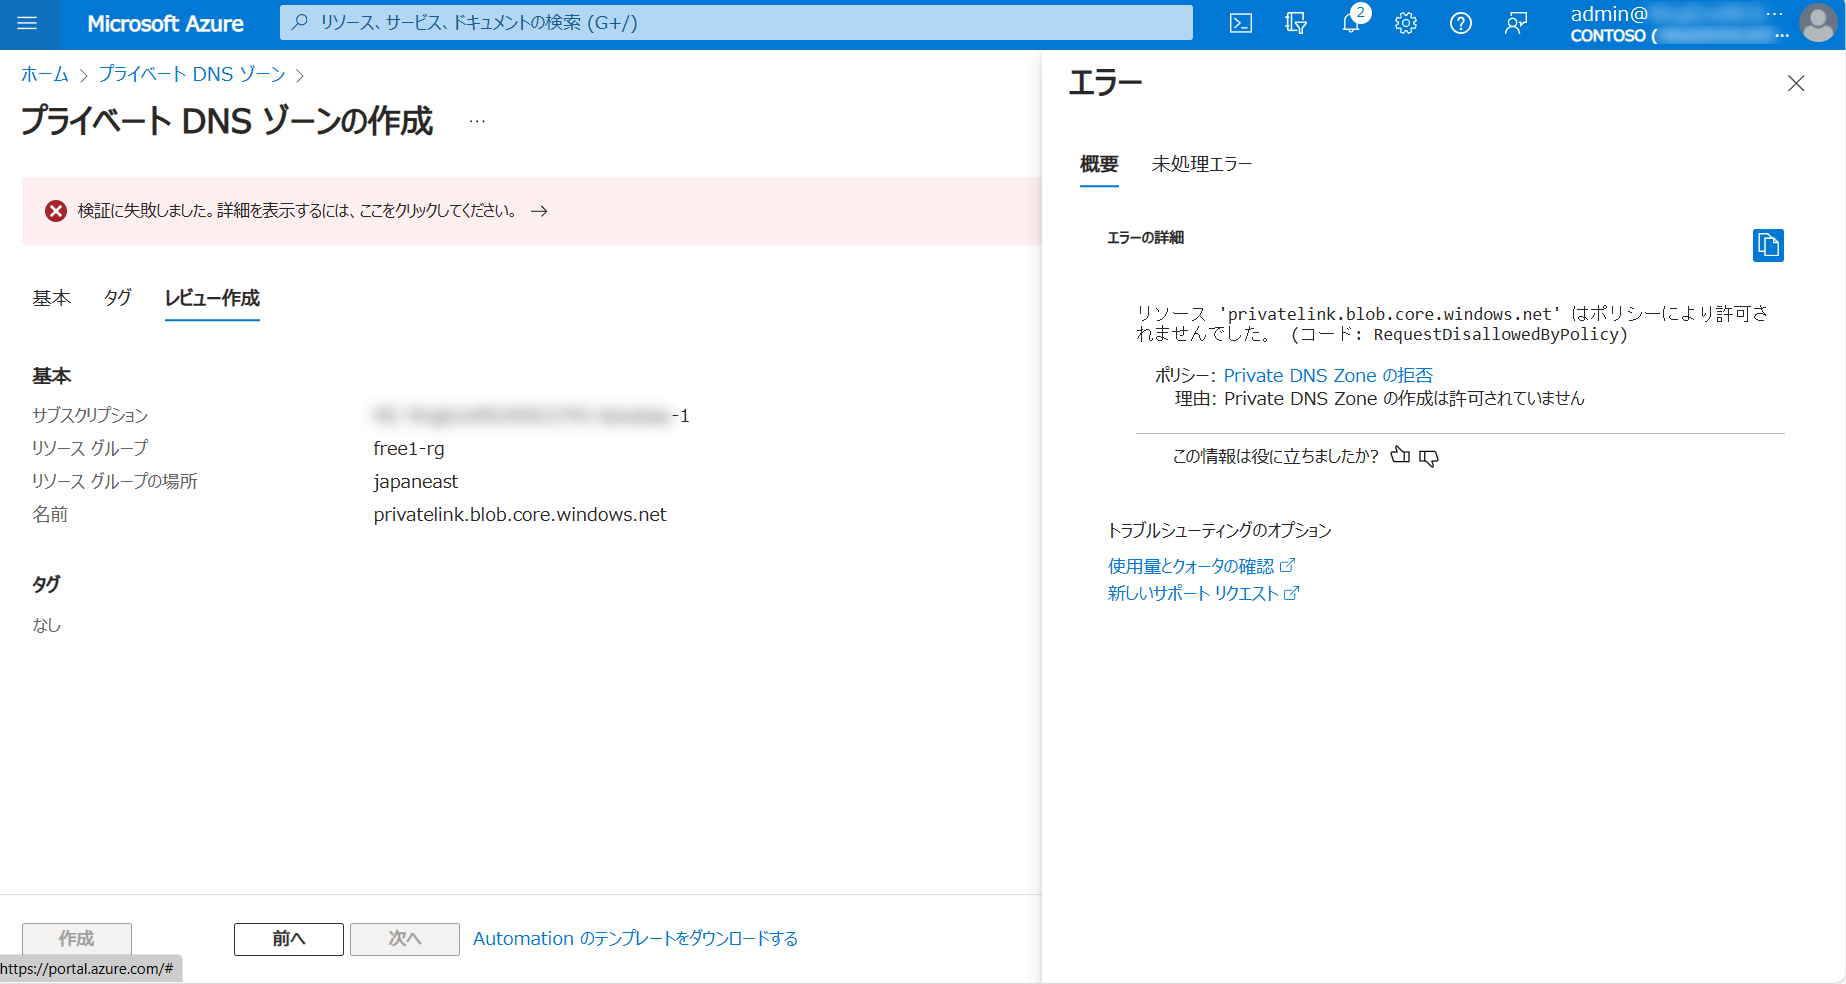Go to ホーム breadcrumb

pos(45,75)
